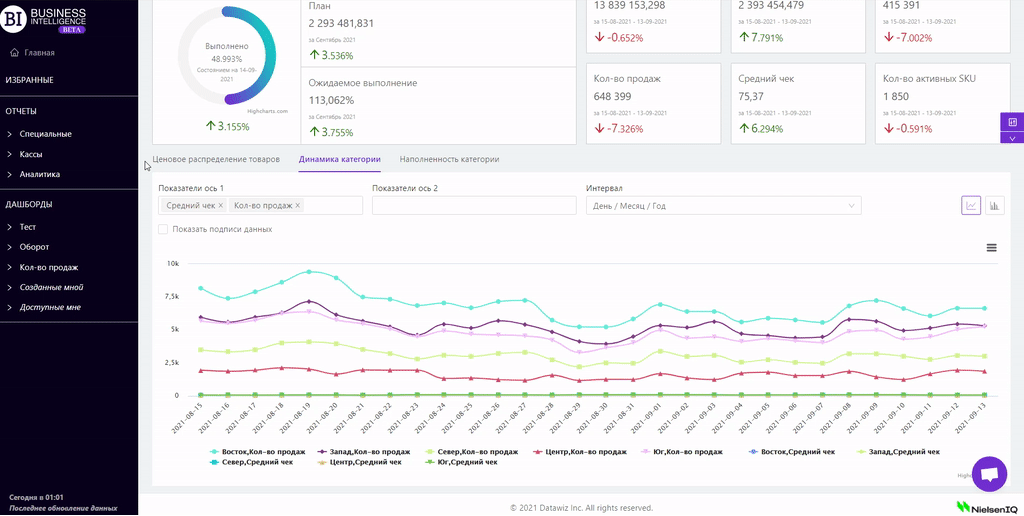Open the Интервал dropdown

coord(722,205)
